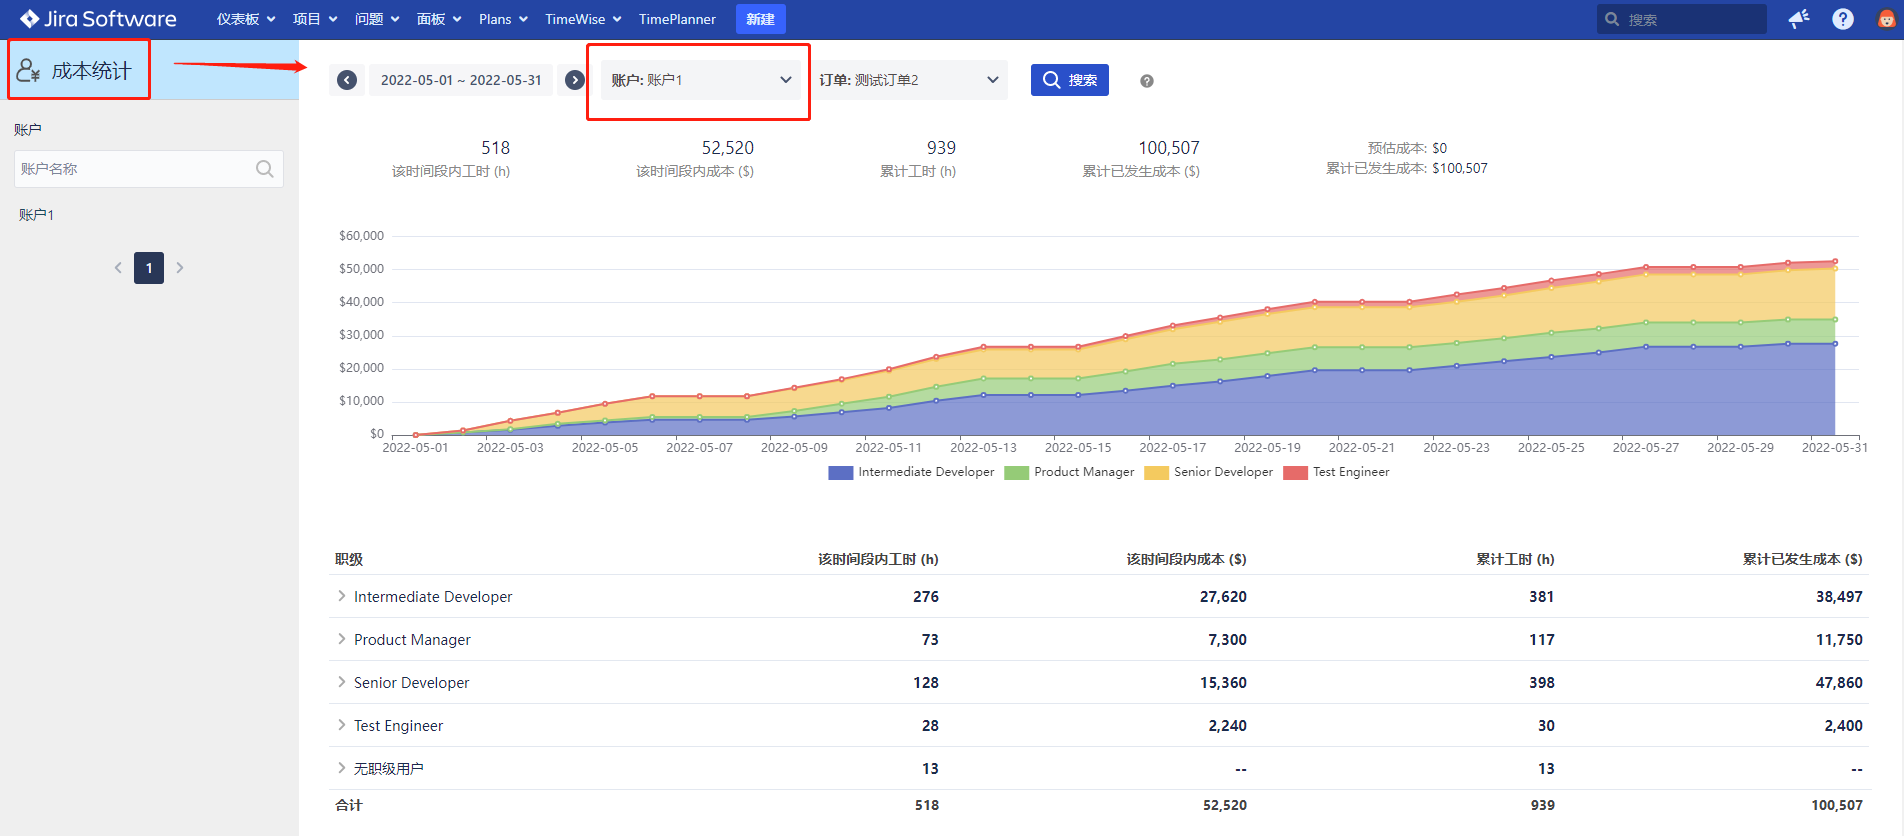1904x836 pixels.
Task: Open the 订单 order dropdown
Action: (908, 80)
